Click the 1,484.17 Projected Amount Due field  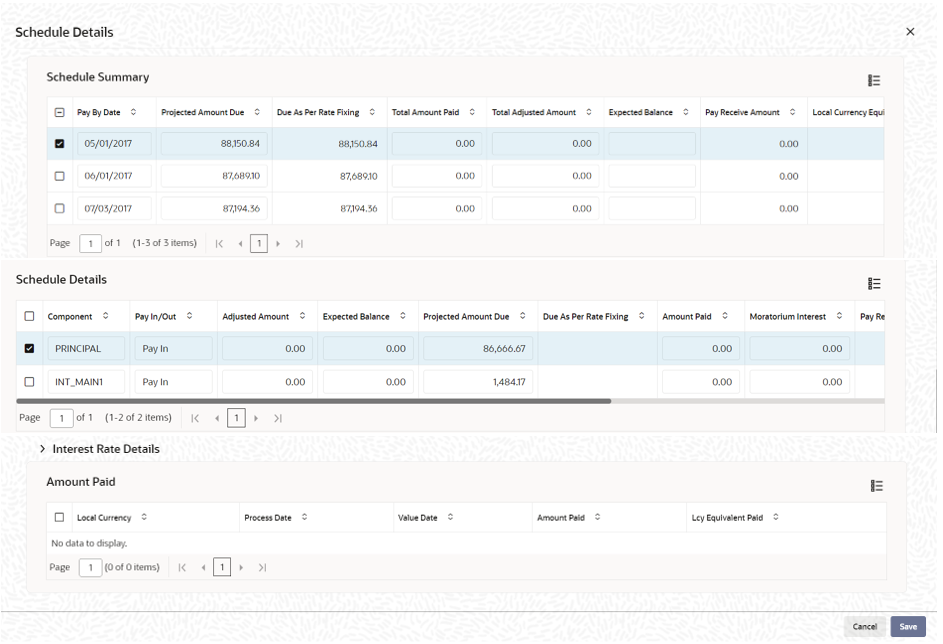point(478,382)
